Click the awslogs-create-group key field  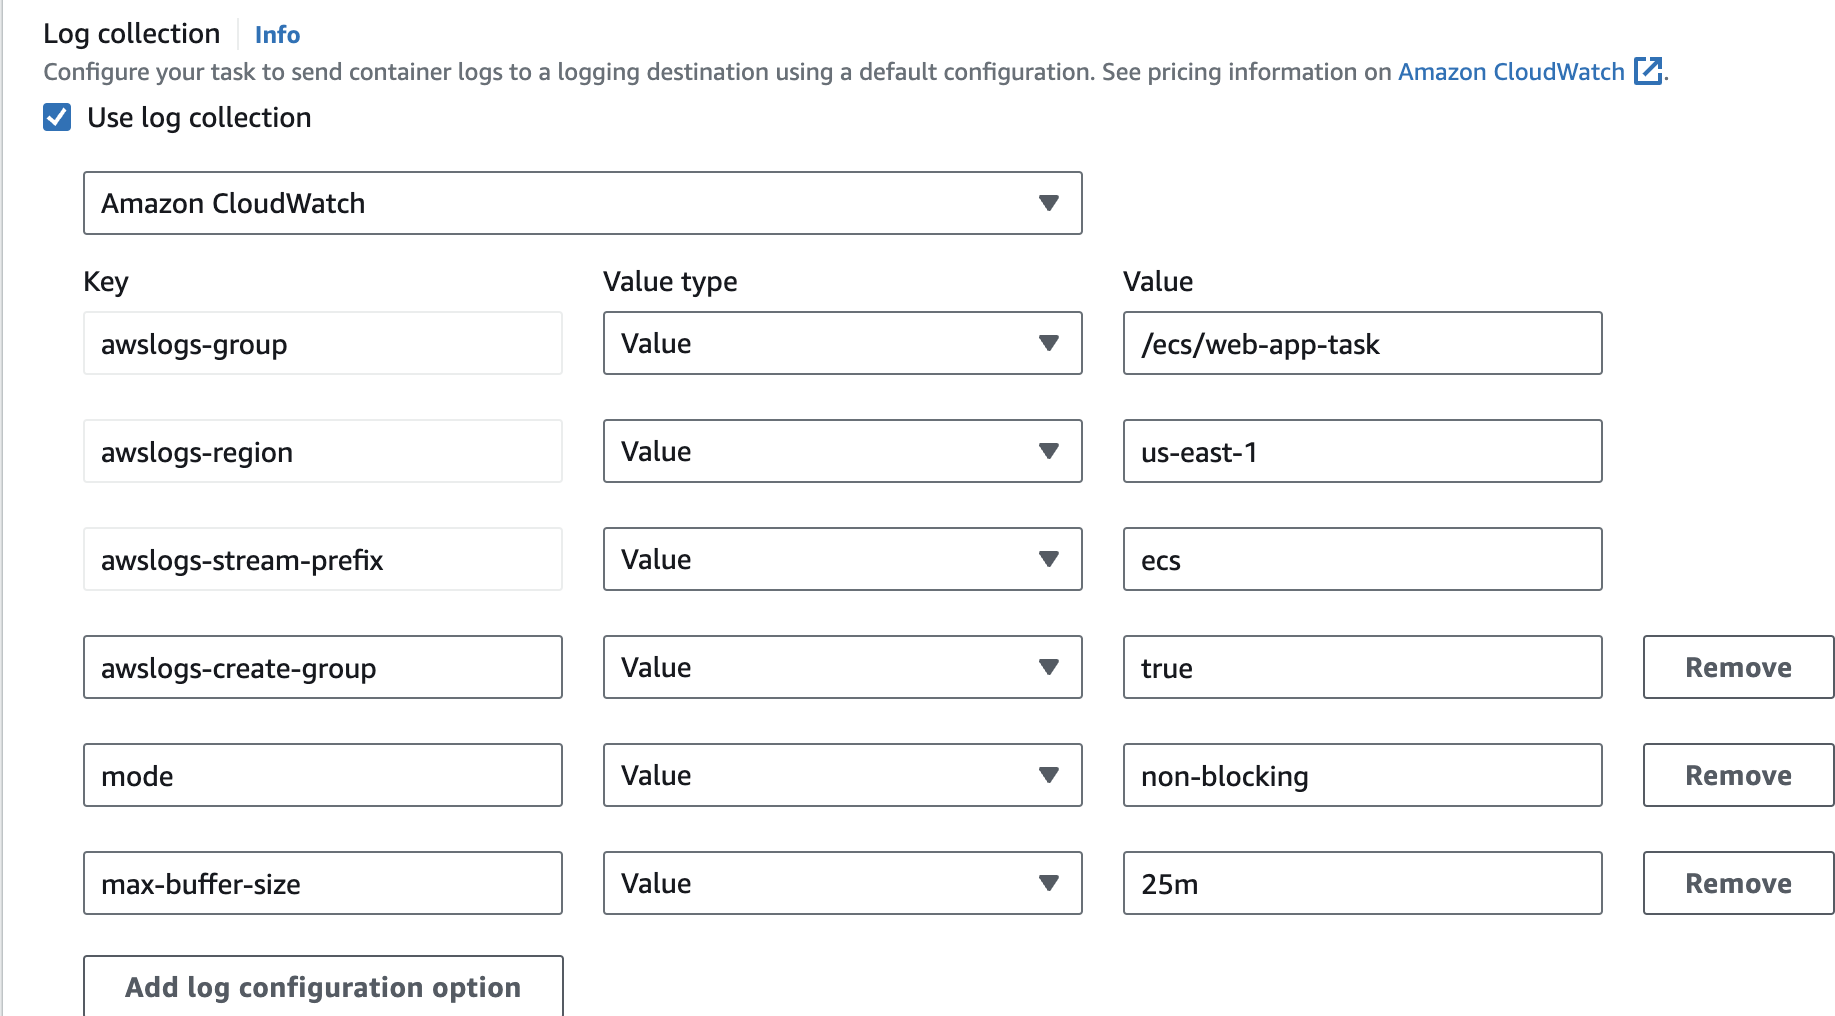[x=322, y=667]
